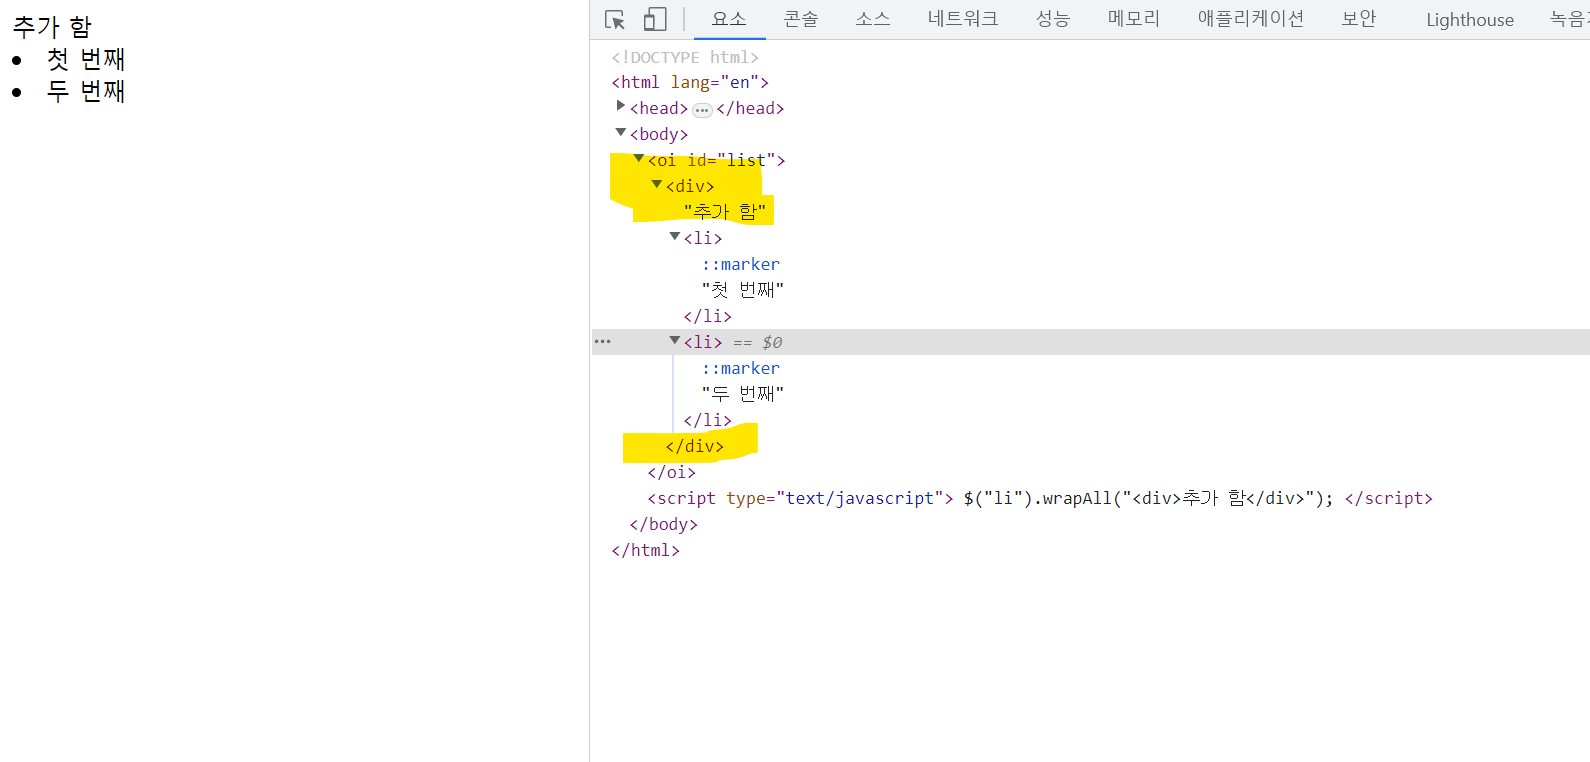The height and width of the screenshot is (762, 1590).
Task: Toggle the device toolbar icon
Action: point(655,19)
